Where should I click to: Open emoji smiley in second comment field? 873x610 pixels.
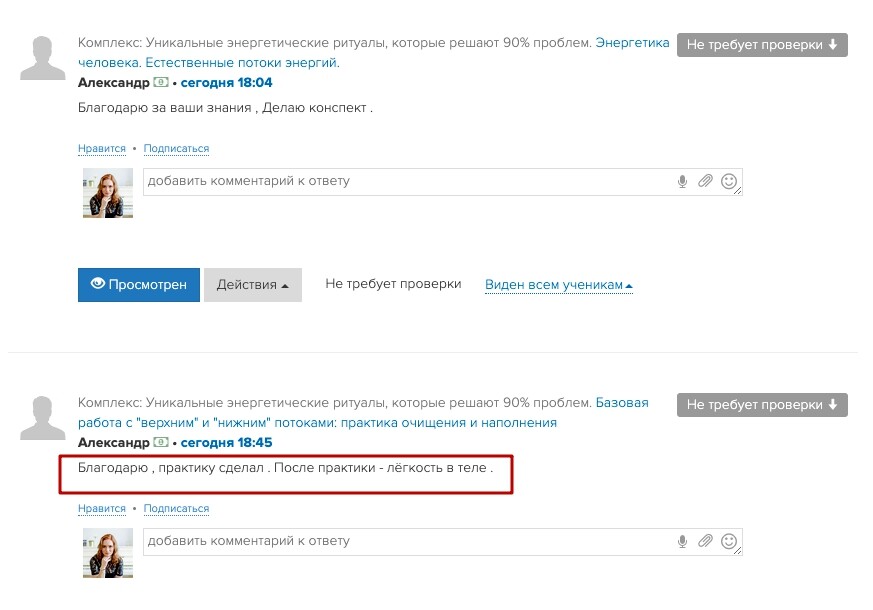(729, 541)
